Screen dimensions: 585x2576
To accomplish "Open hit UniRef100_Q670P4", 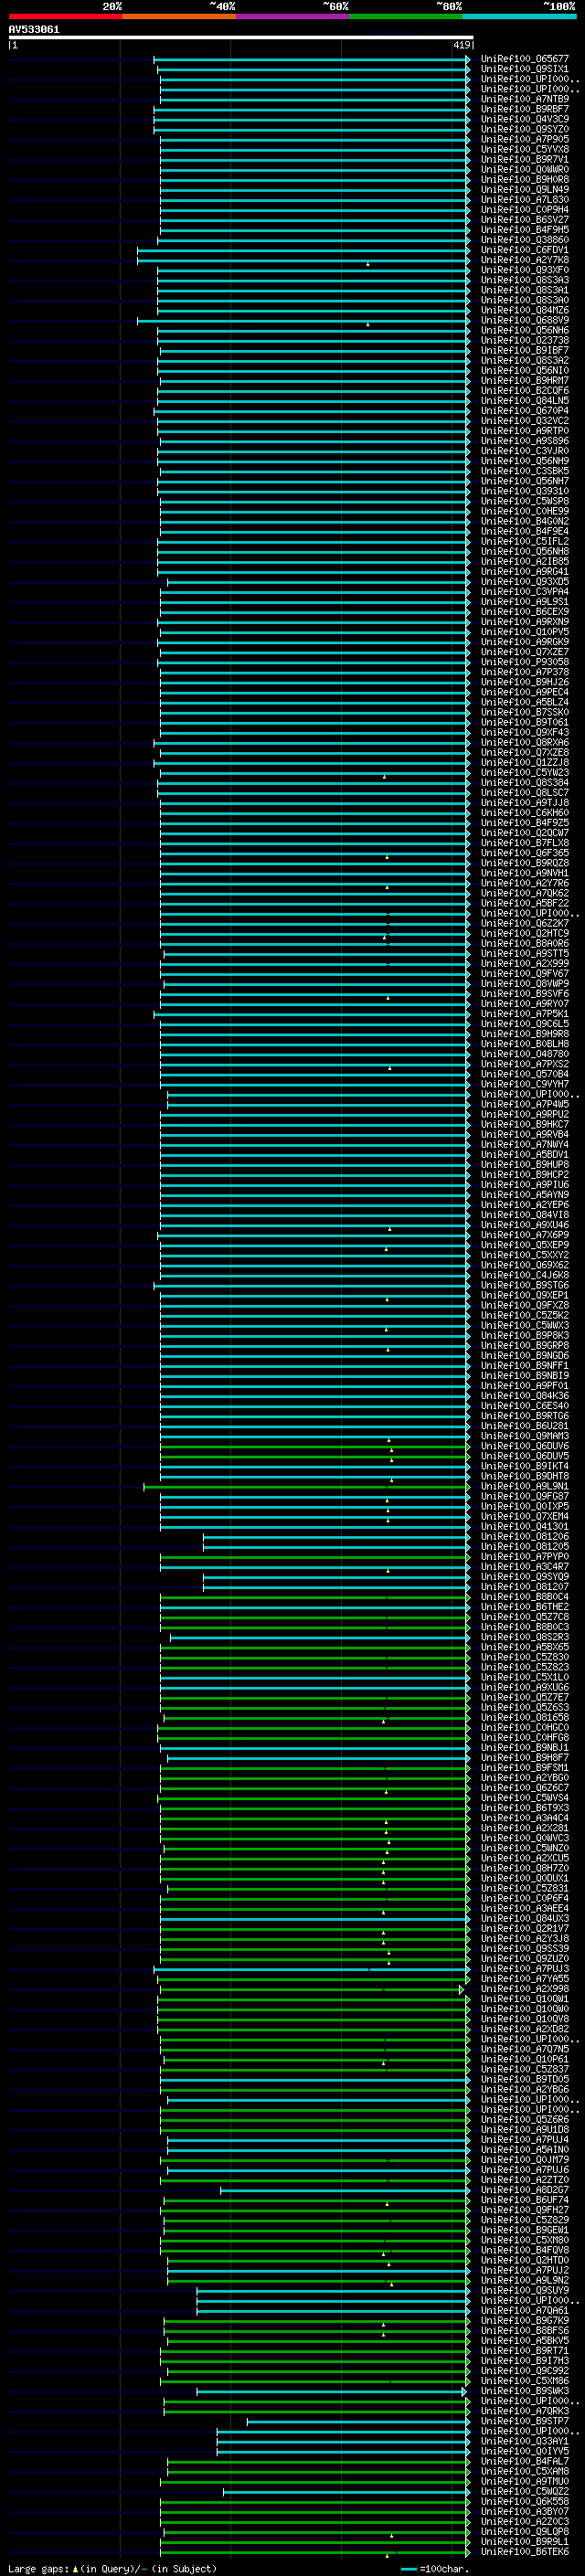I will [x=525, y=411].
